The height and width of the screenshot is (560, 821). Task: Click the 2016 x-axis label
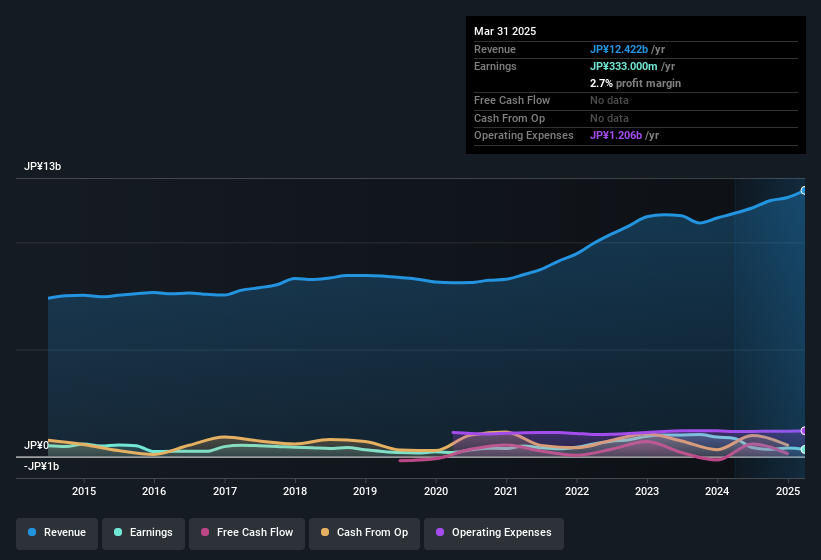(154, 491)
